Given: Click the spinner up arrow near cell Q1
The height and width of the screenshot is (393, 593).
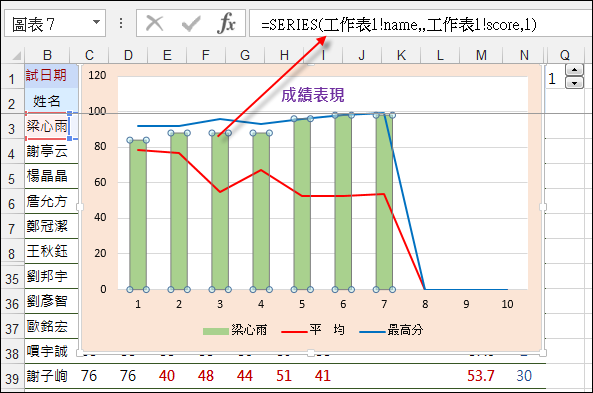Looking at the screenshot, I should point(574,70).
